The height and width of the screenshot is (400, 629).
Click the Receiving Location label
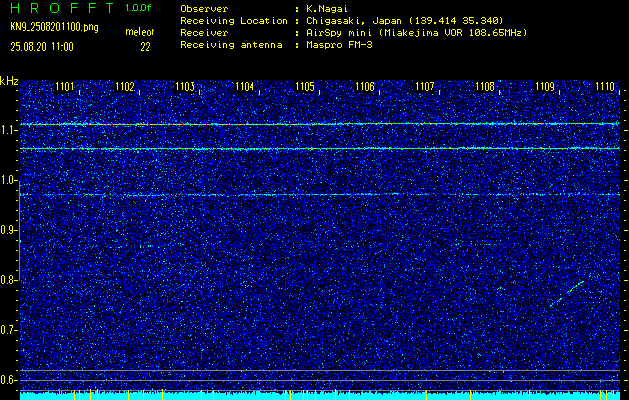234,20
